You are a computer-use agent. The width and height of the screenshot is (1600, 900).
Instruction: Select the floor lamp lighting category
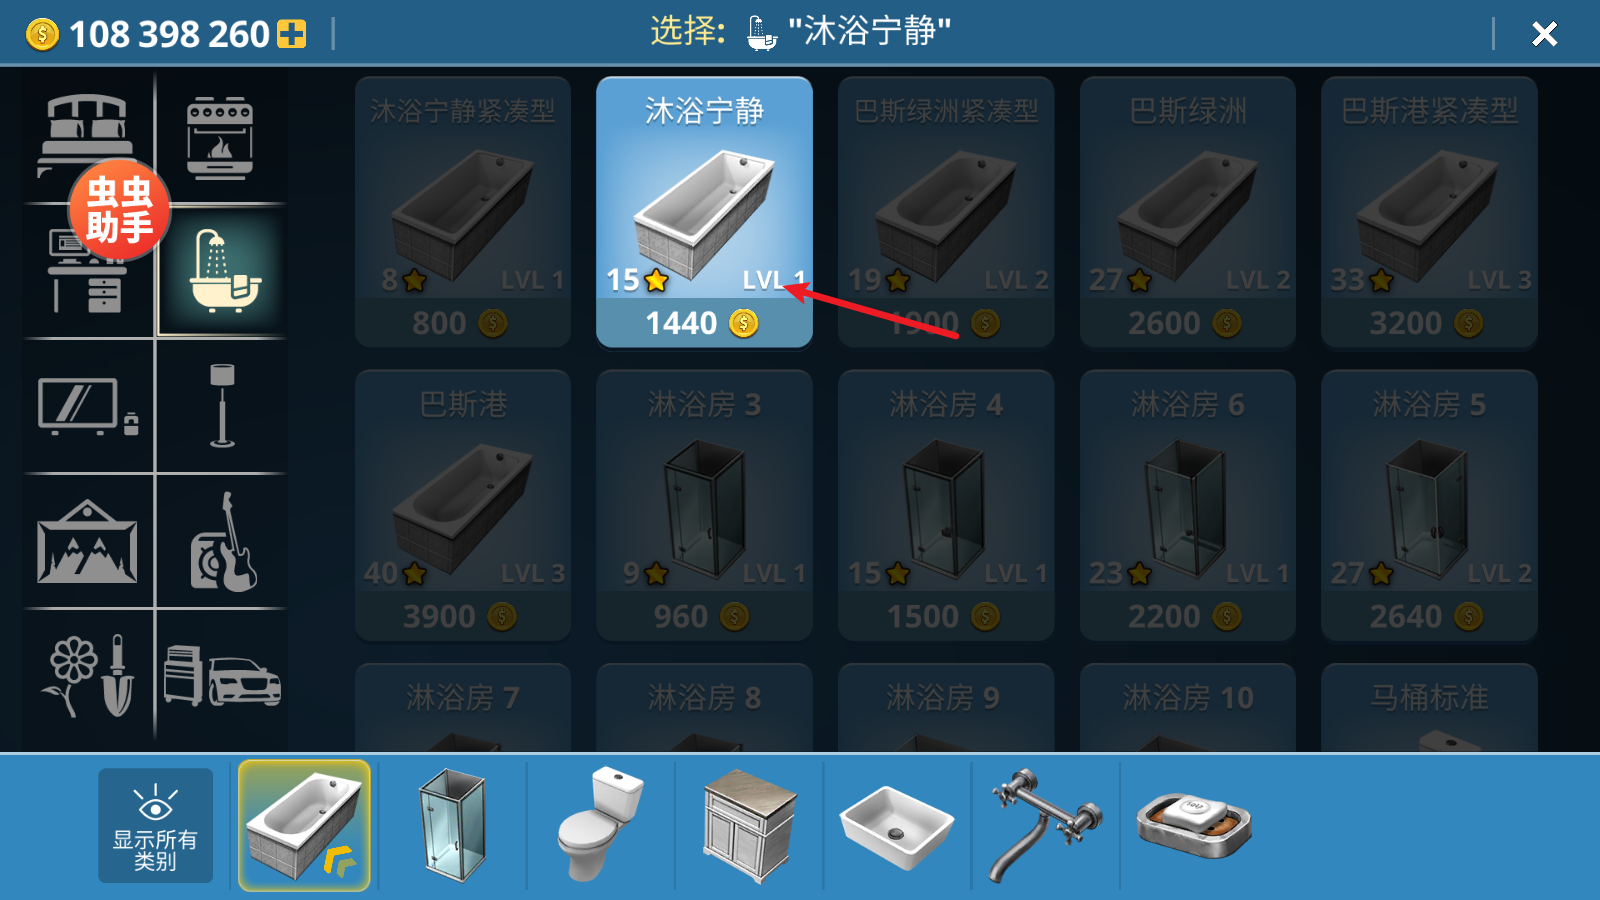pyautogui.click(x=222, y=405)
